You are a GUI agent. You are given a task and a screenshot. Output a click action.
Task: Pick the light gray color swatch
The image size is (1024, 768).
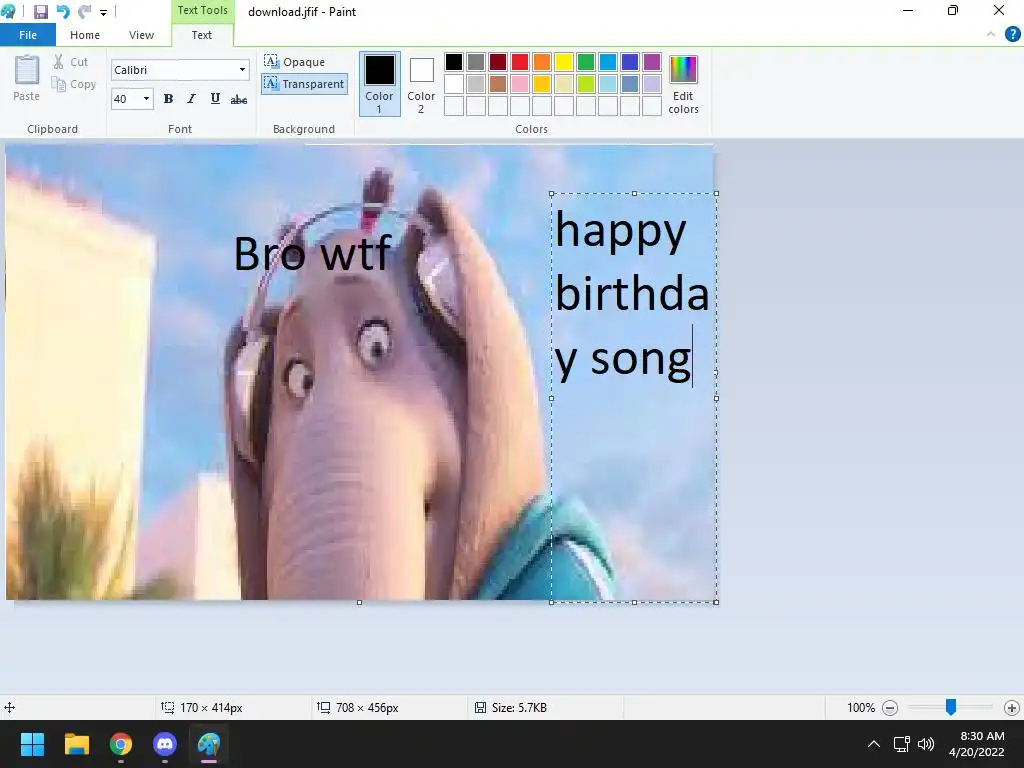click(476, 84)
